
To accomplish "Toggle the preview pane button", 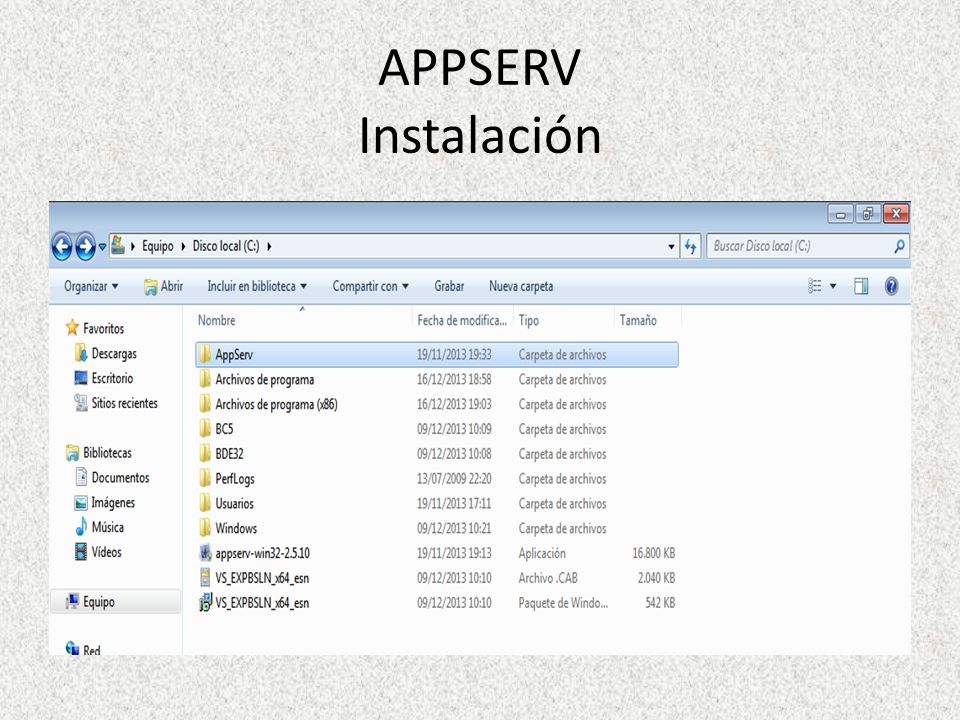I will (861, 286).
